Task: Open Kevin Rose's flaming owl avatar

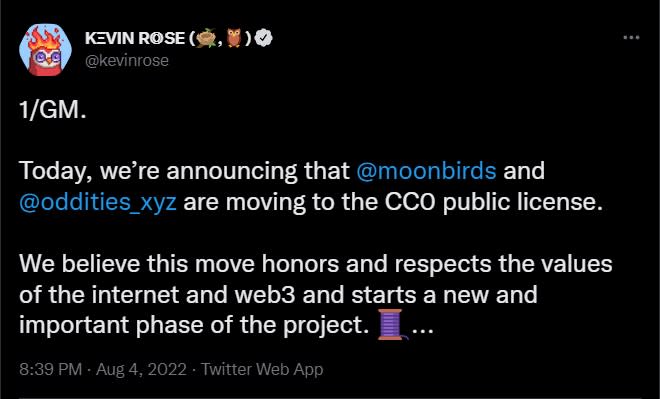Action: [45, 50]
